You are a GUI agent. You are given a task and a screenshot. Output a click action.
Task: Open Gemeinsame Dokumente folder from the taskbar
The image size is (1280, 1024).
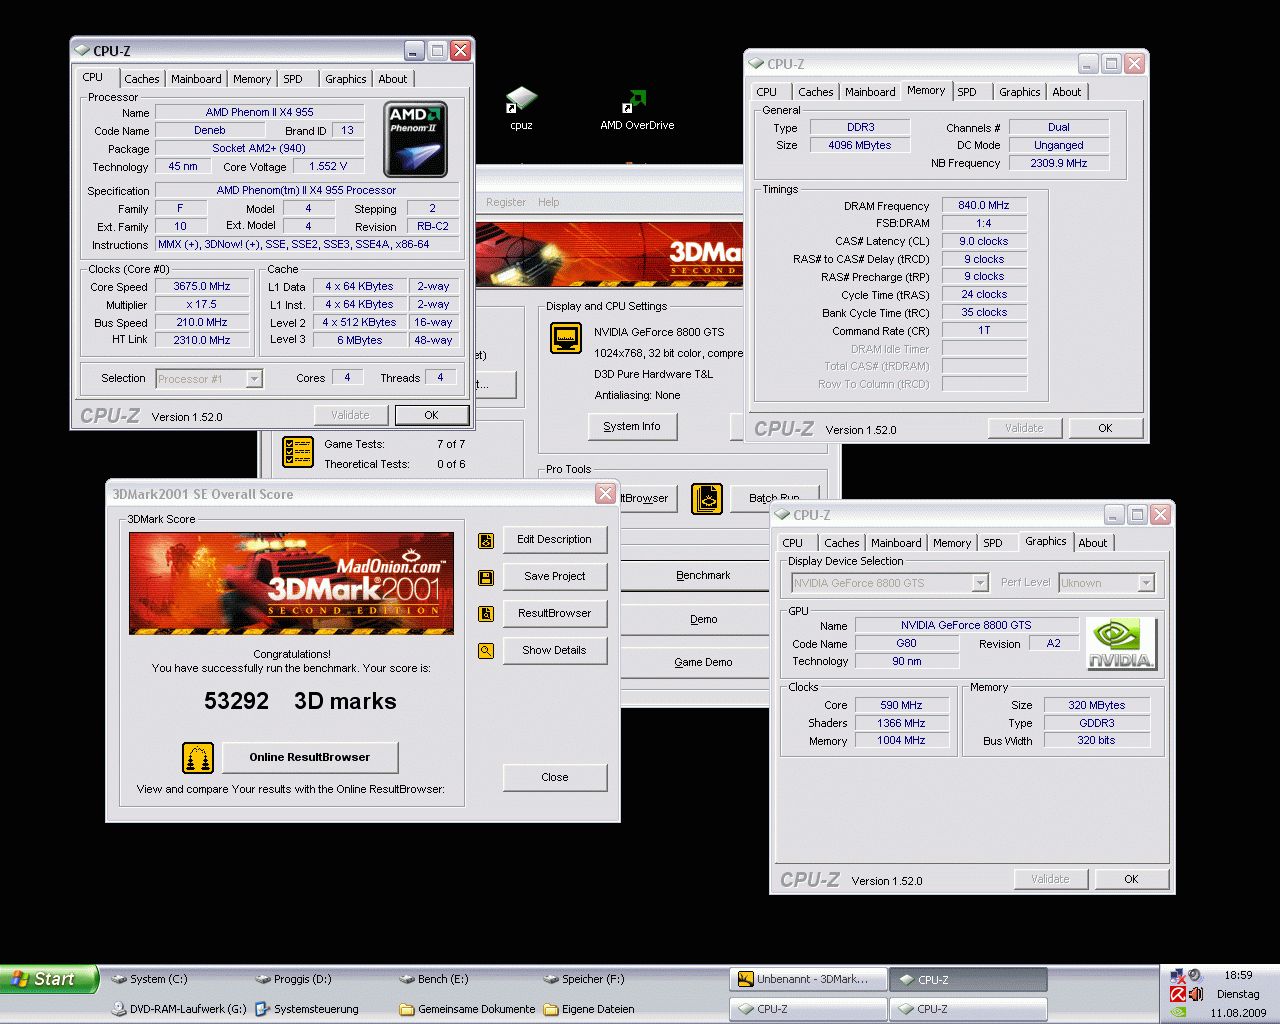[x=467, y=1009]
